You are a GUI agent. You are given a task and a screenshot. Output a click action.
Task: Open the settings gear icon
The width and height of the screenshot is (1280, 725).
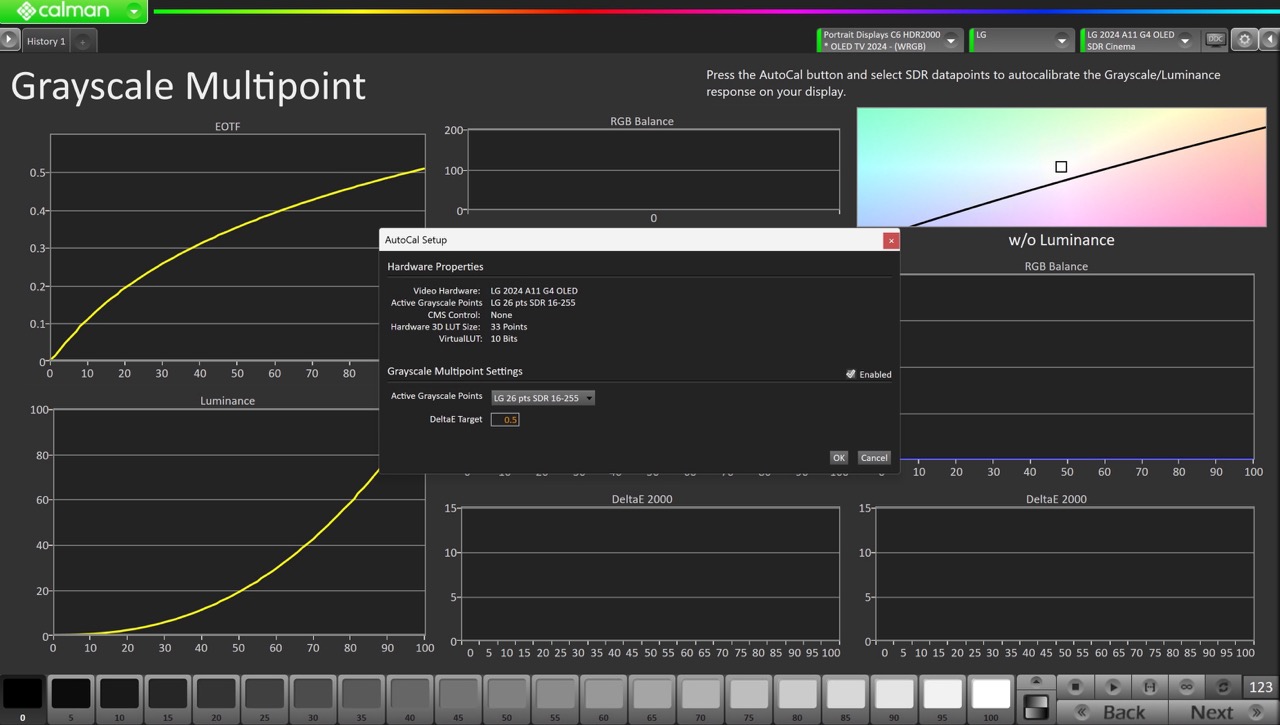[x=1244, y=40]
